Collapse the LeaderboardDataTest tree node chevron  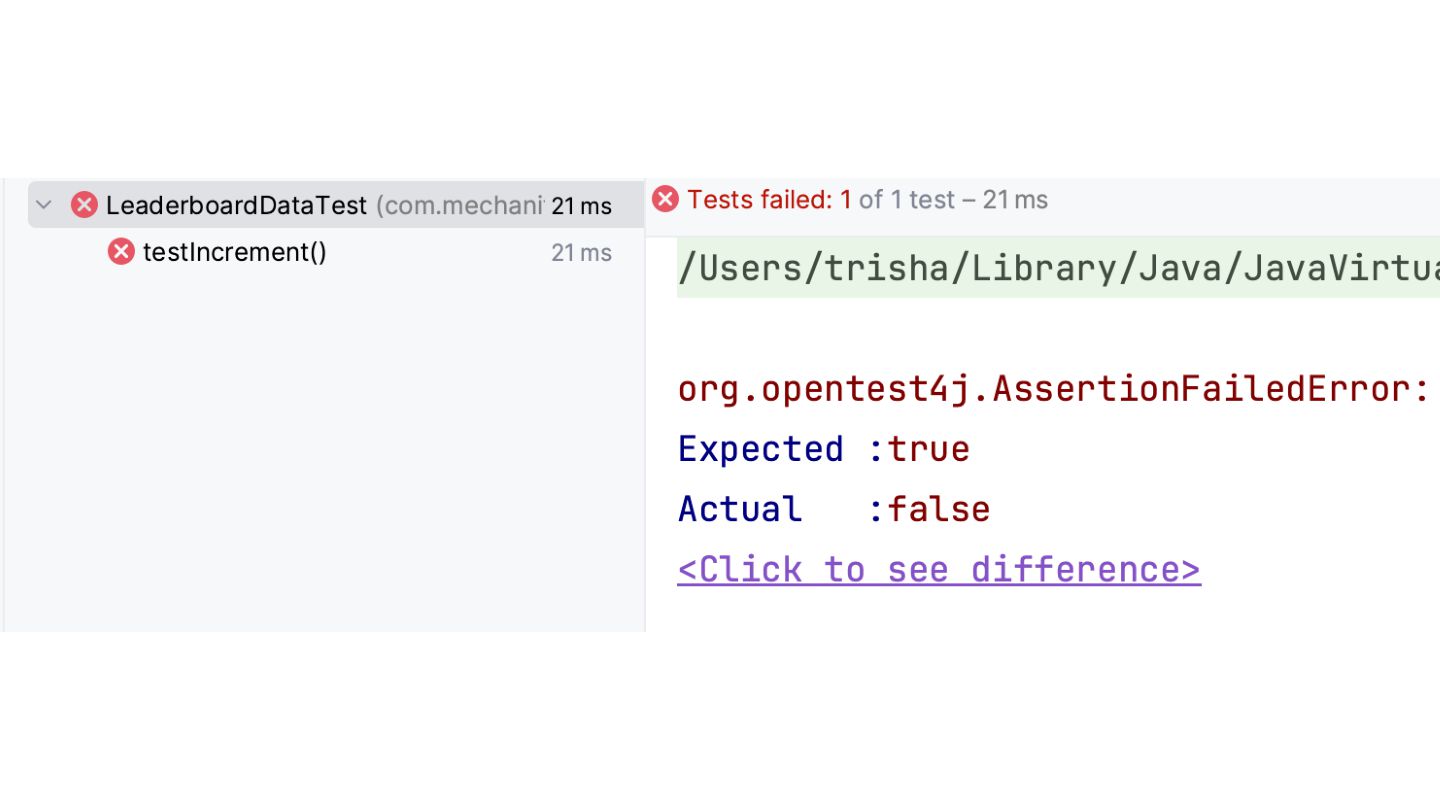tap(43, 205)
